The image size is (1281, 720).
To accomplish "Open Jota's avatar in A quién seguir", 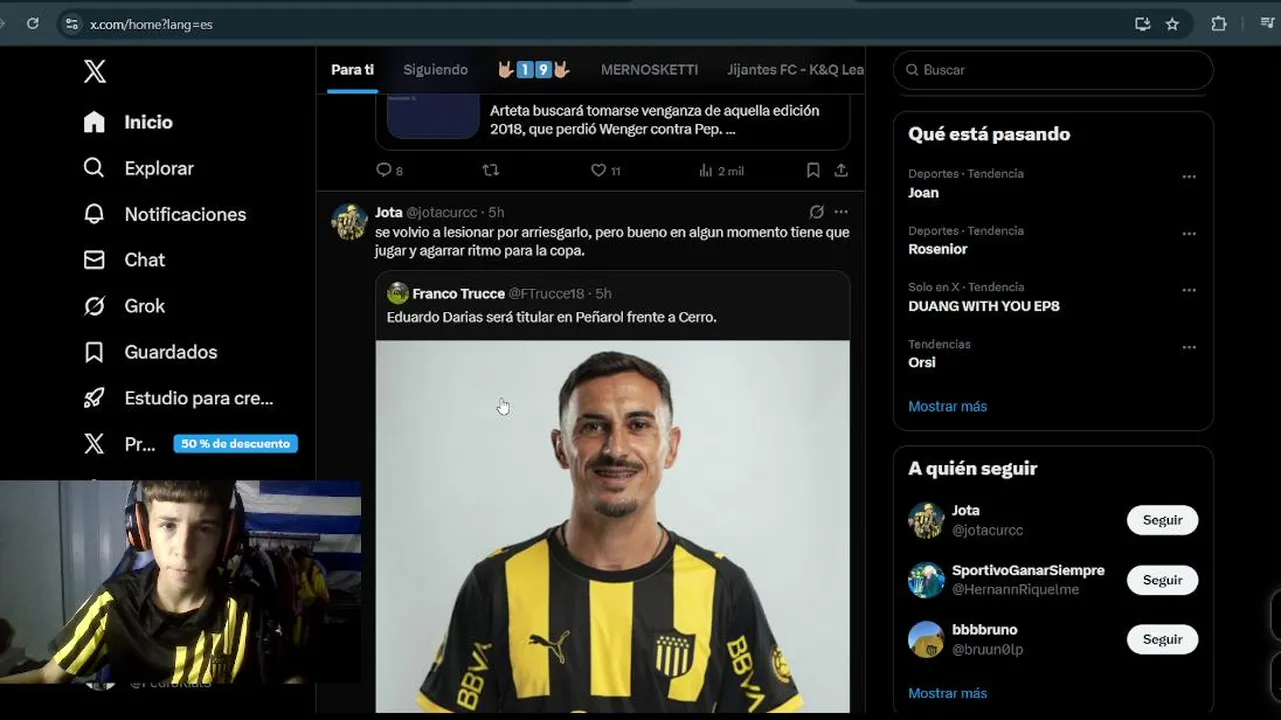I will tap(926, 520).
